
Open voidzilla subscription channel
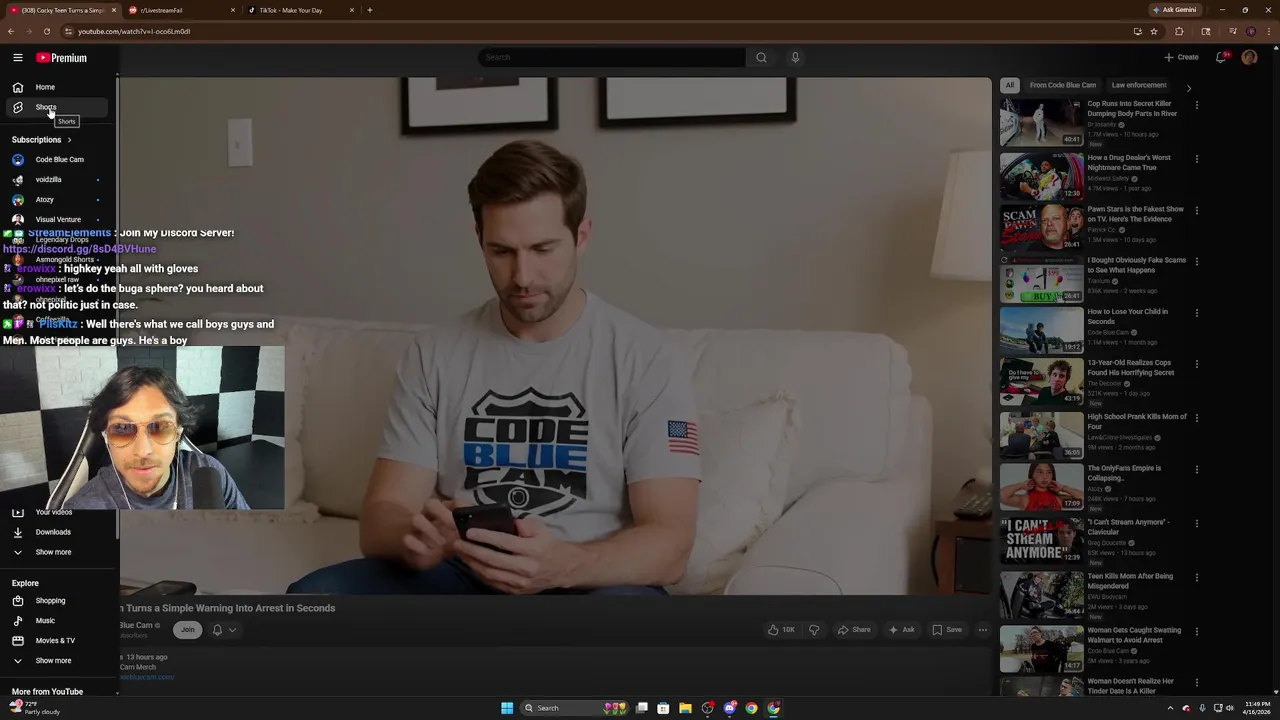(x=59, y=180)
